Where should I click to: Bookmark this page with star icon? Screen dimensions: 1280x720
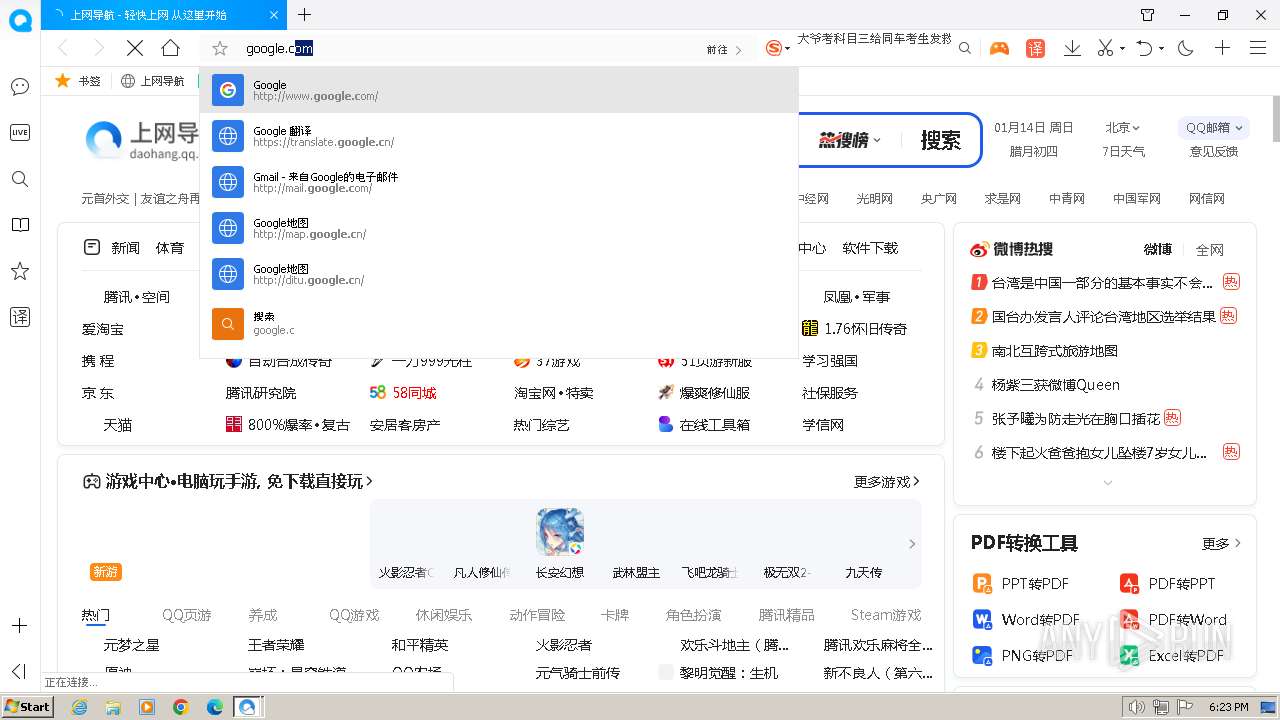point(221,48)
